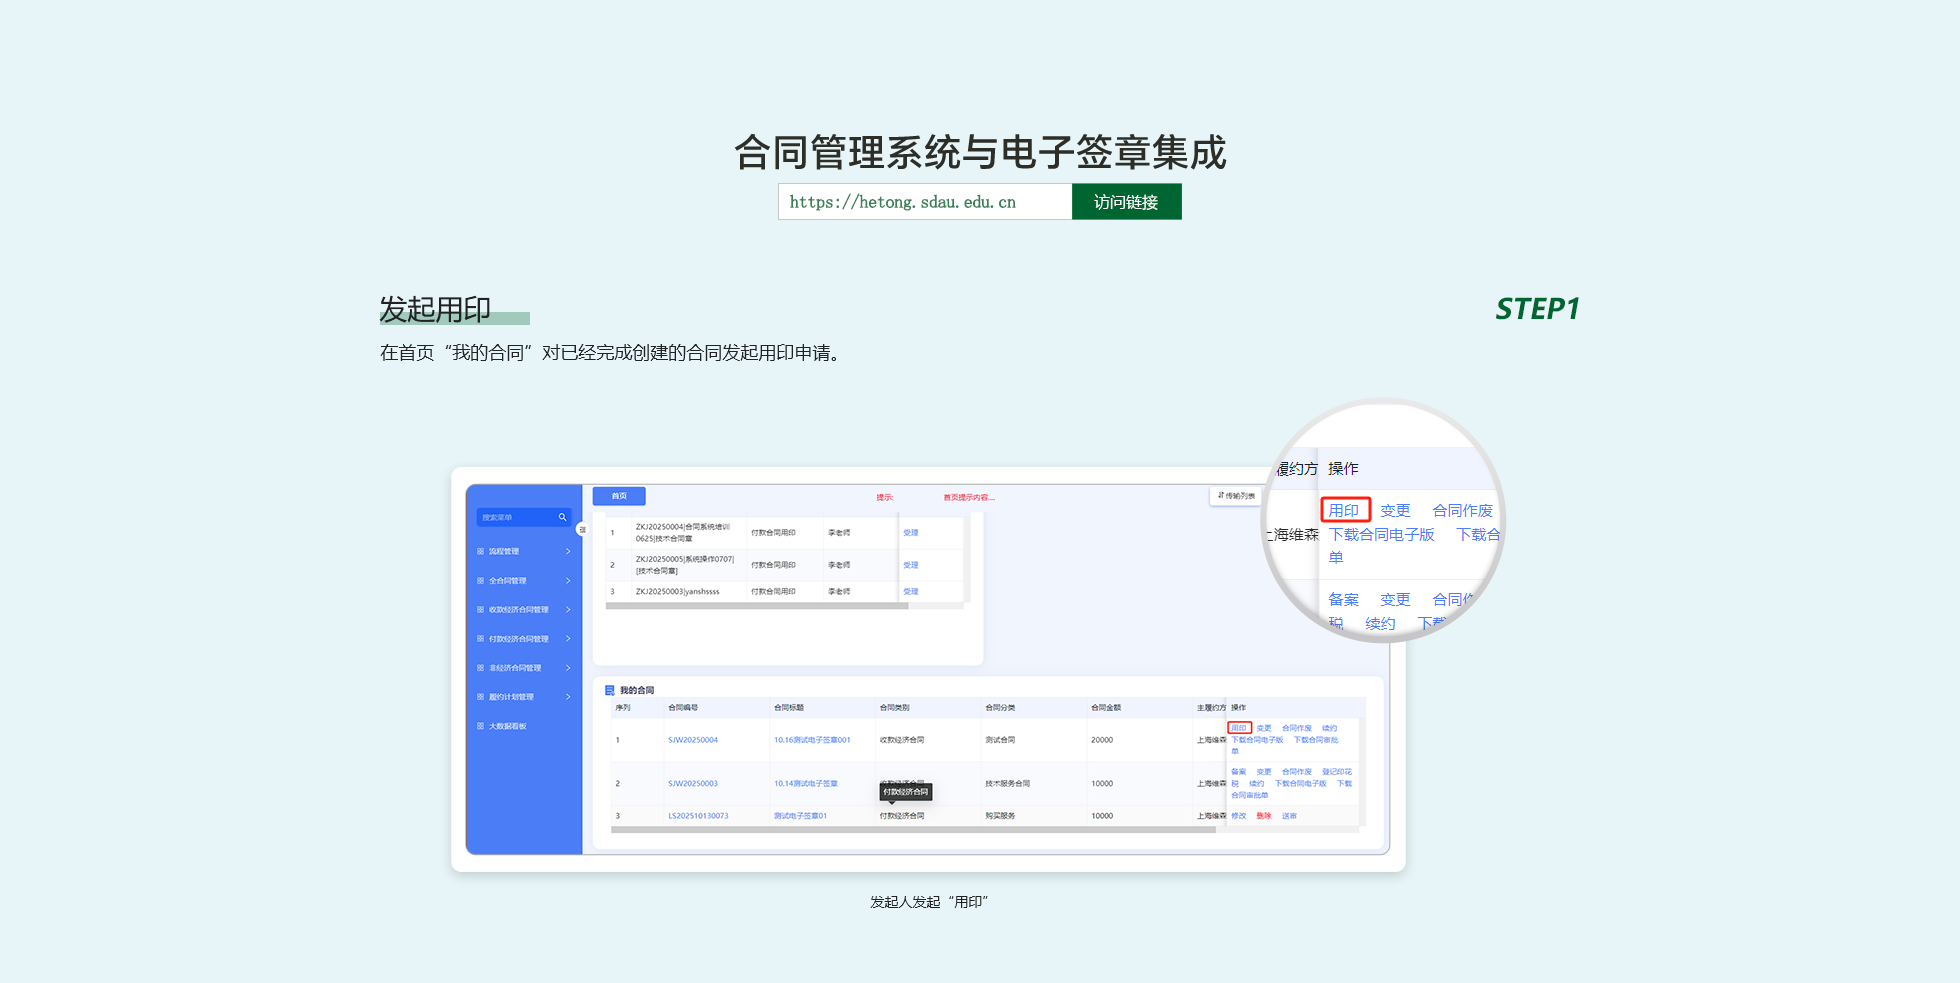Viewport: 1960px width, 983px height.
Task: Click 受理 link for ZKJ20250004 row
Action: [910, 533]
